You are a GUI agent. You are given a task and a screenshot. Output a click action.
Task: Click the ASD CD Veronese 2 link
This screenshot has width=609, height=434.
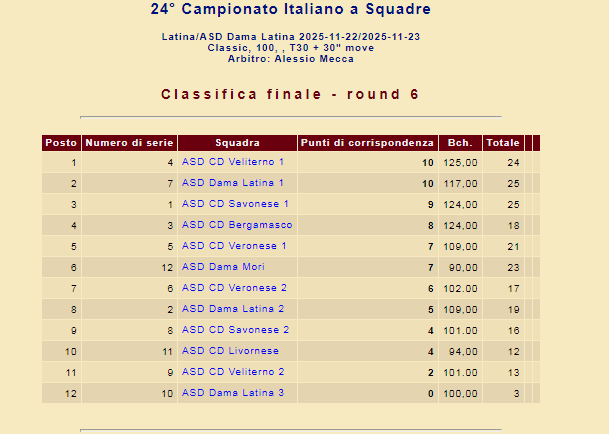[235, 288]
